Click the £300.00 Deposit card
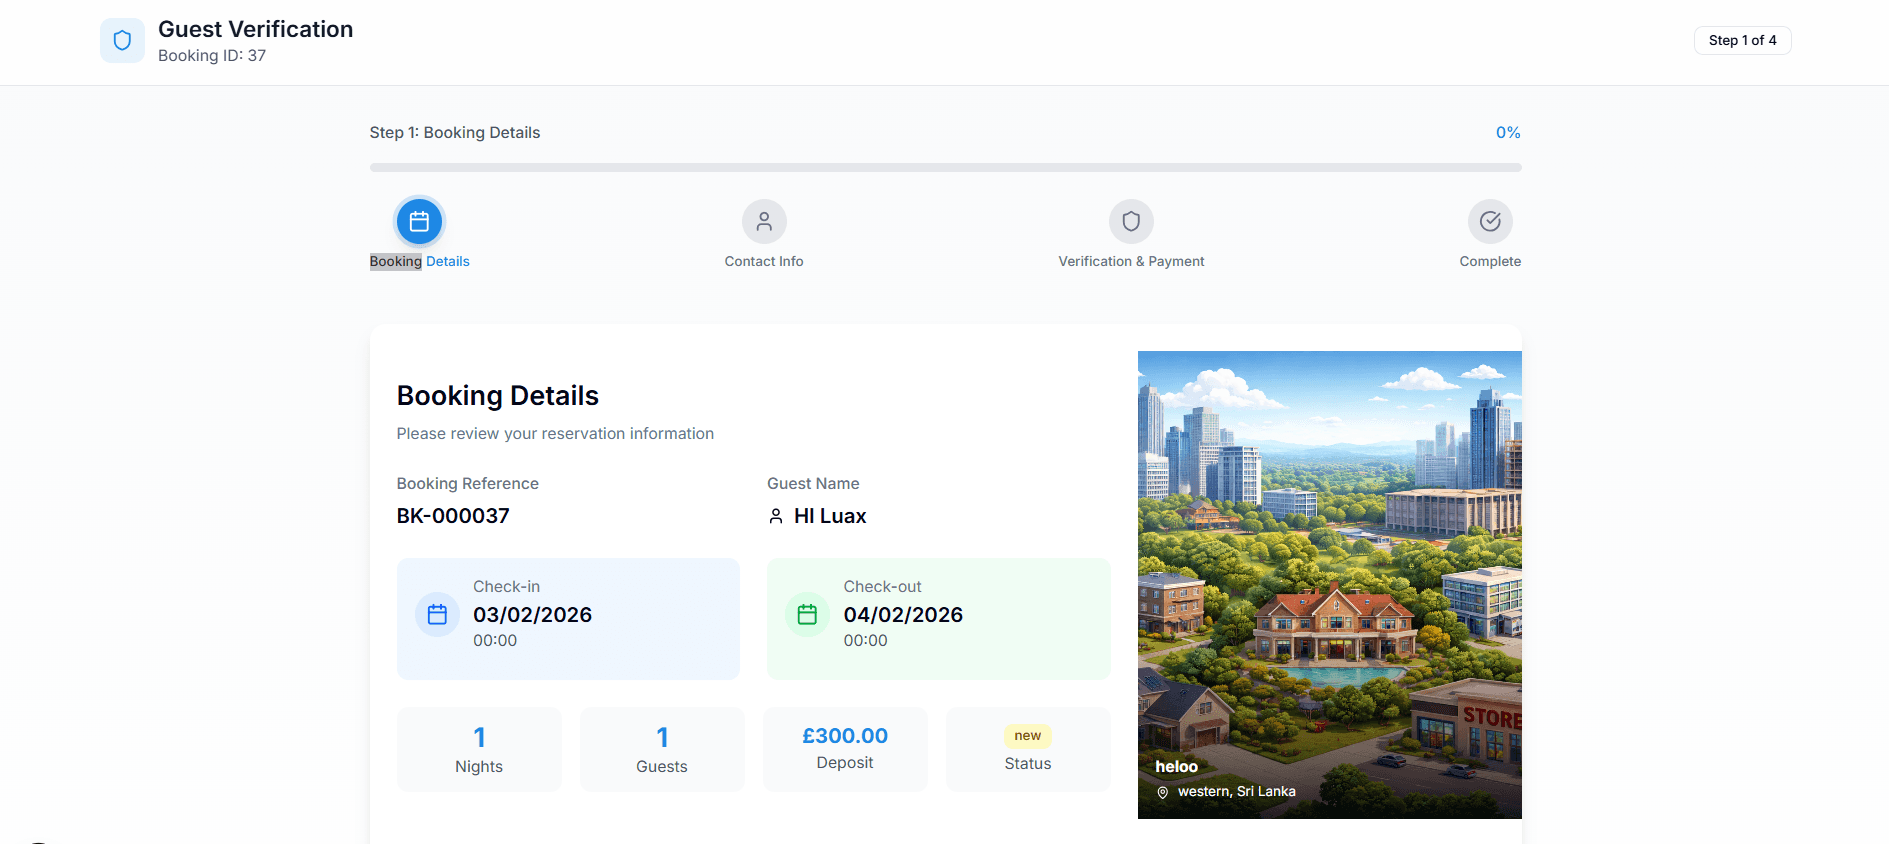 (845, 749)
